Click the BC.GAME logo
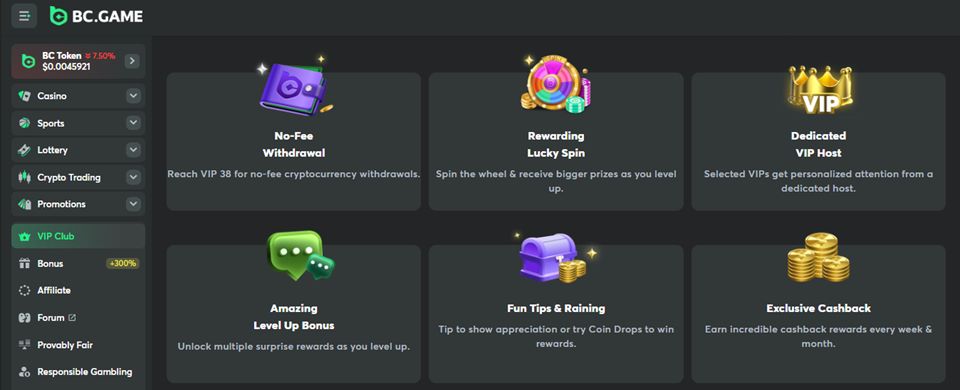 [96, 16]
